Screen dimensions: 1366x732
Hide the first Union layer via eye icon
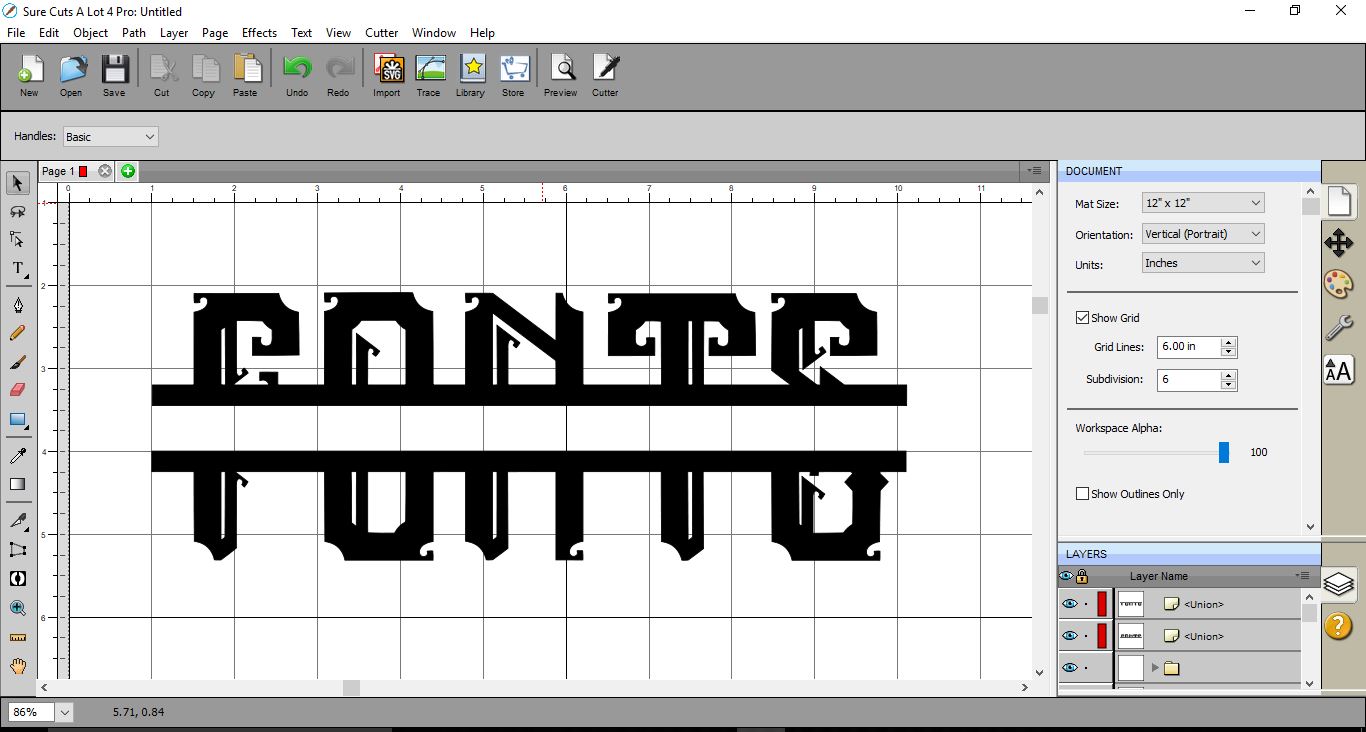(1069, 604)
